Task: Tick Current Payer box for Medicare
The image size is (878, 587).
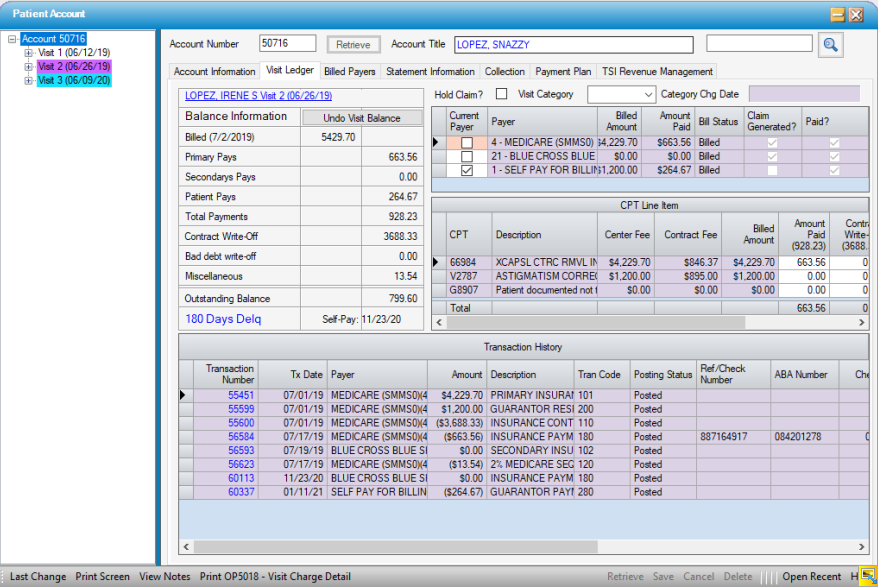Action: [x=466, y=143]
